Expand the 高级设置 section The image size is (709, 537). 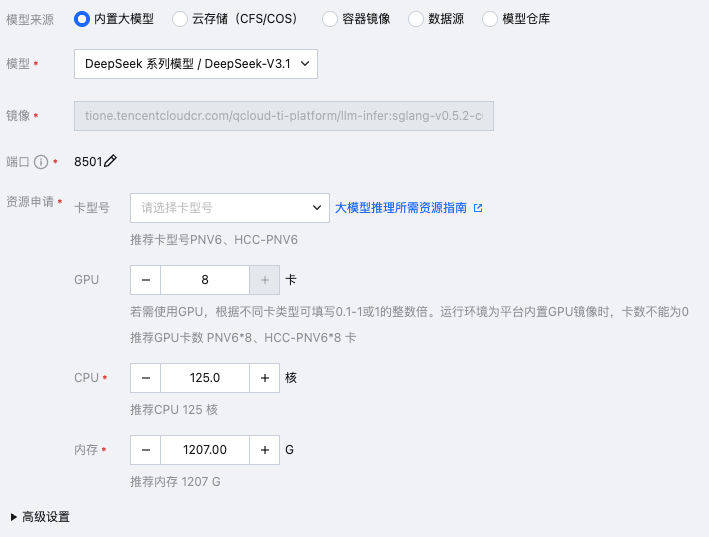[40, 517]
